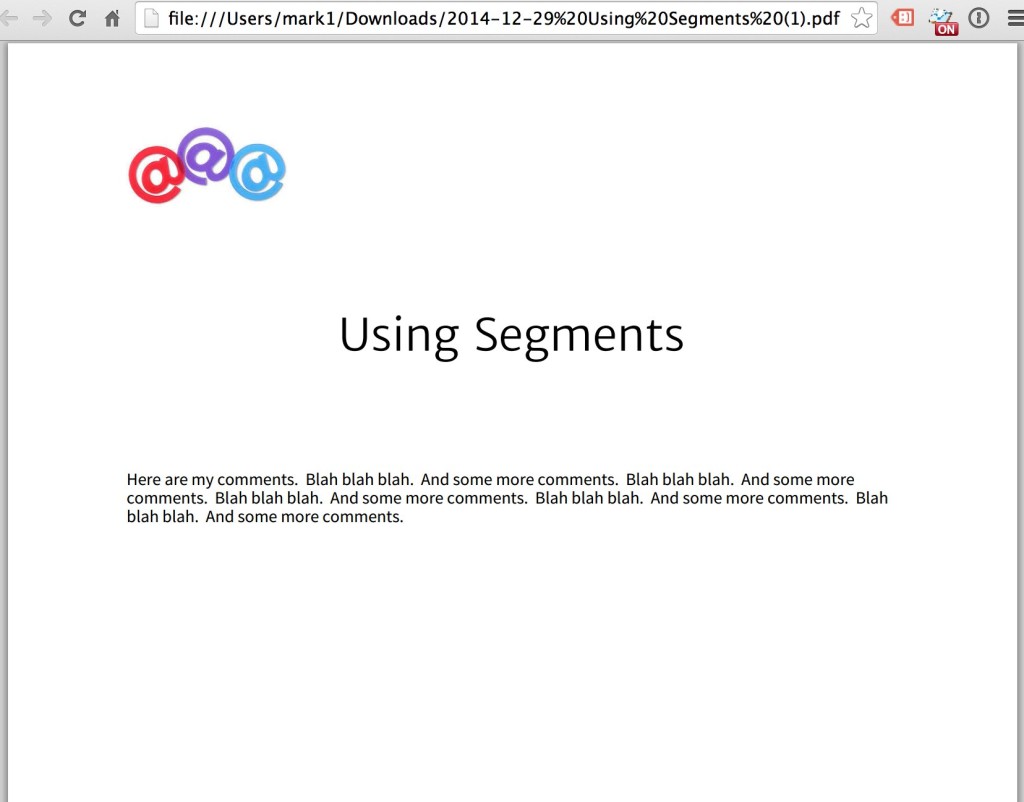Click the browser back arrow

point(10,18)
